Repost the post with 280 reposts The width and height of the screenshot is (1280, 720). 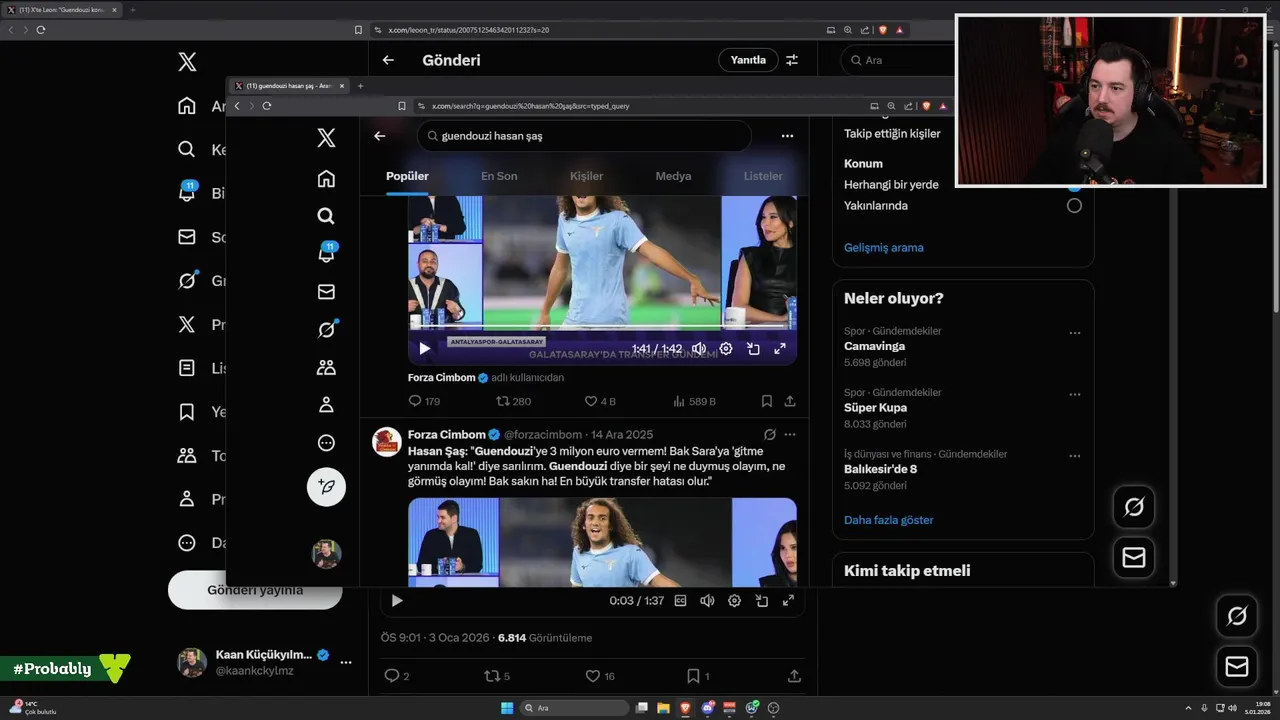(x=513, y=401)
